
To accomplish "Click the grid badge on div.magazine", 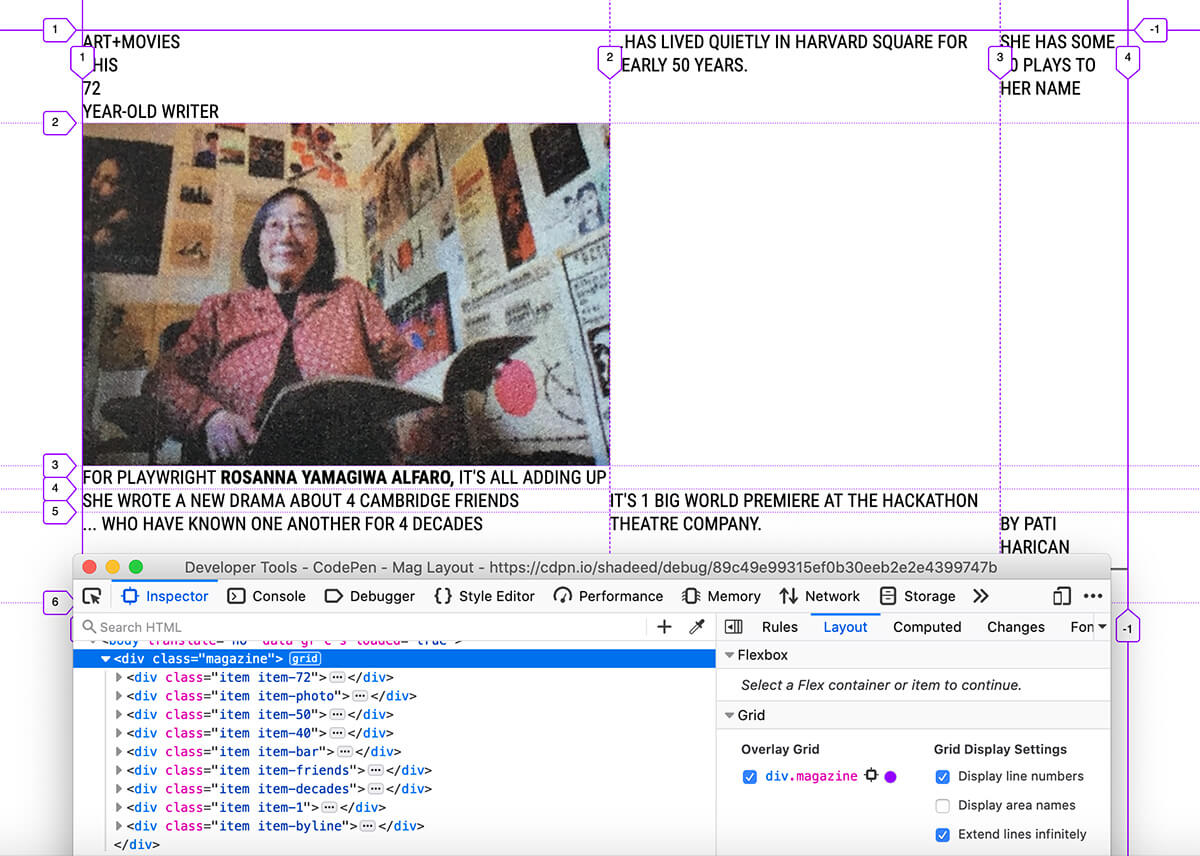I will click(305, 659).
